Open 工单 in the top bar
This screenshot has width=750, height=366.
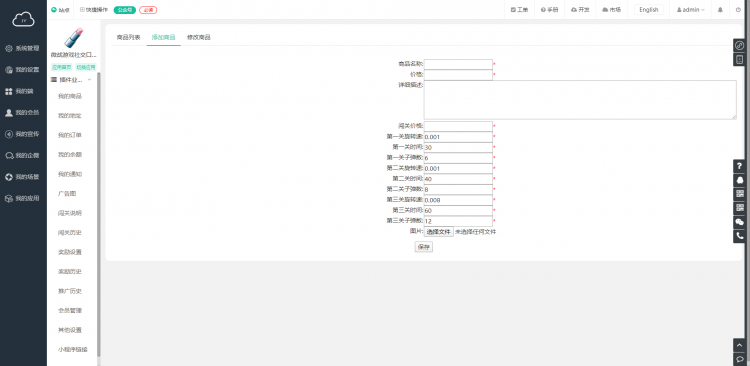[x=519, y=10]
